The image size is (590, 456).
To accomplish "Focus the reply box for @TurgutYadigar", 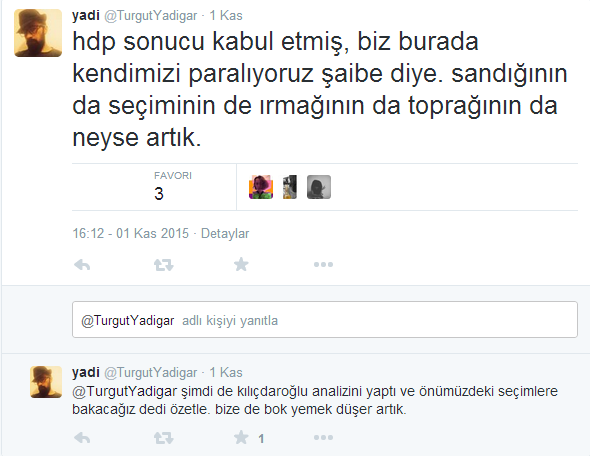I will (325, 319).
